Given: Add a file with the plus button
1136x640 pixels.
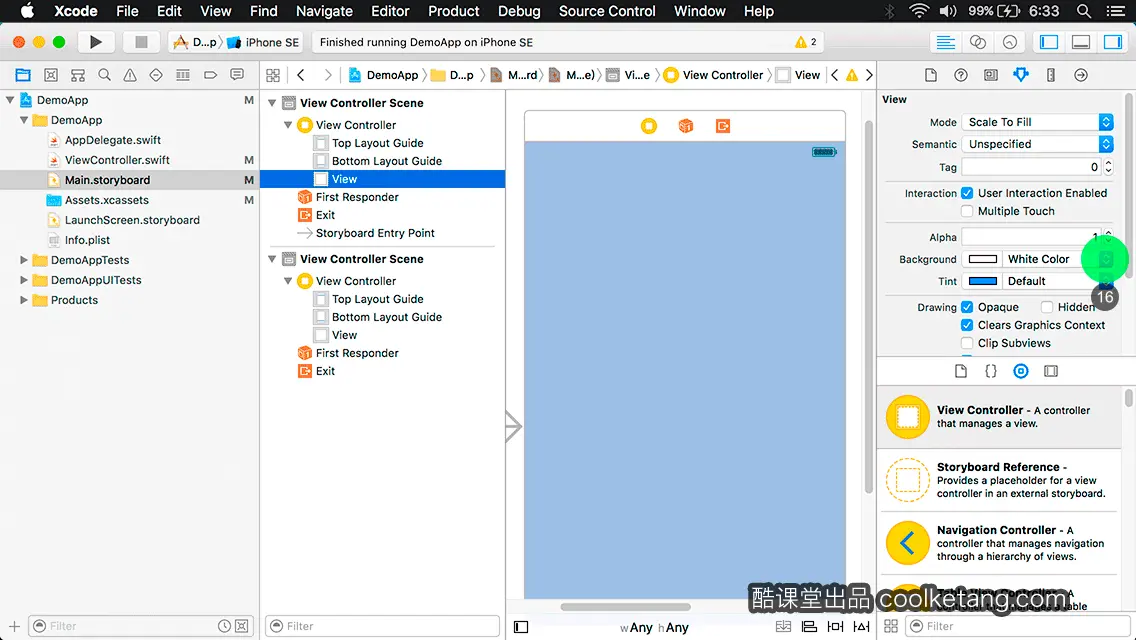Looking at the screenshot, I should pyautogui.click(x=14, y=626).
